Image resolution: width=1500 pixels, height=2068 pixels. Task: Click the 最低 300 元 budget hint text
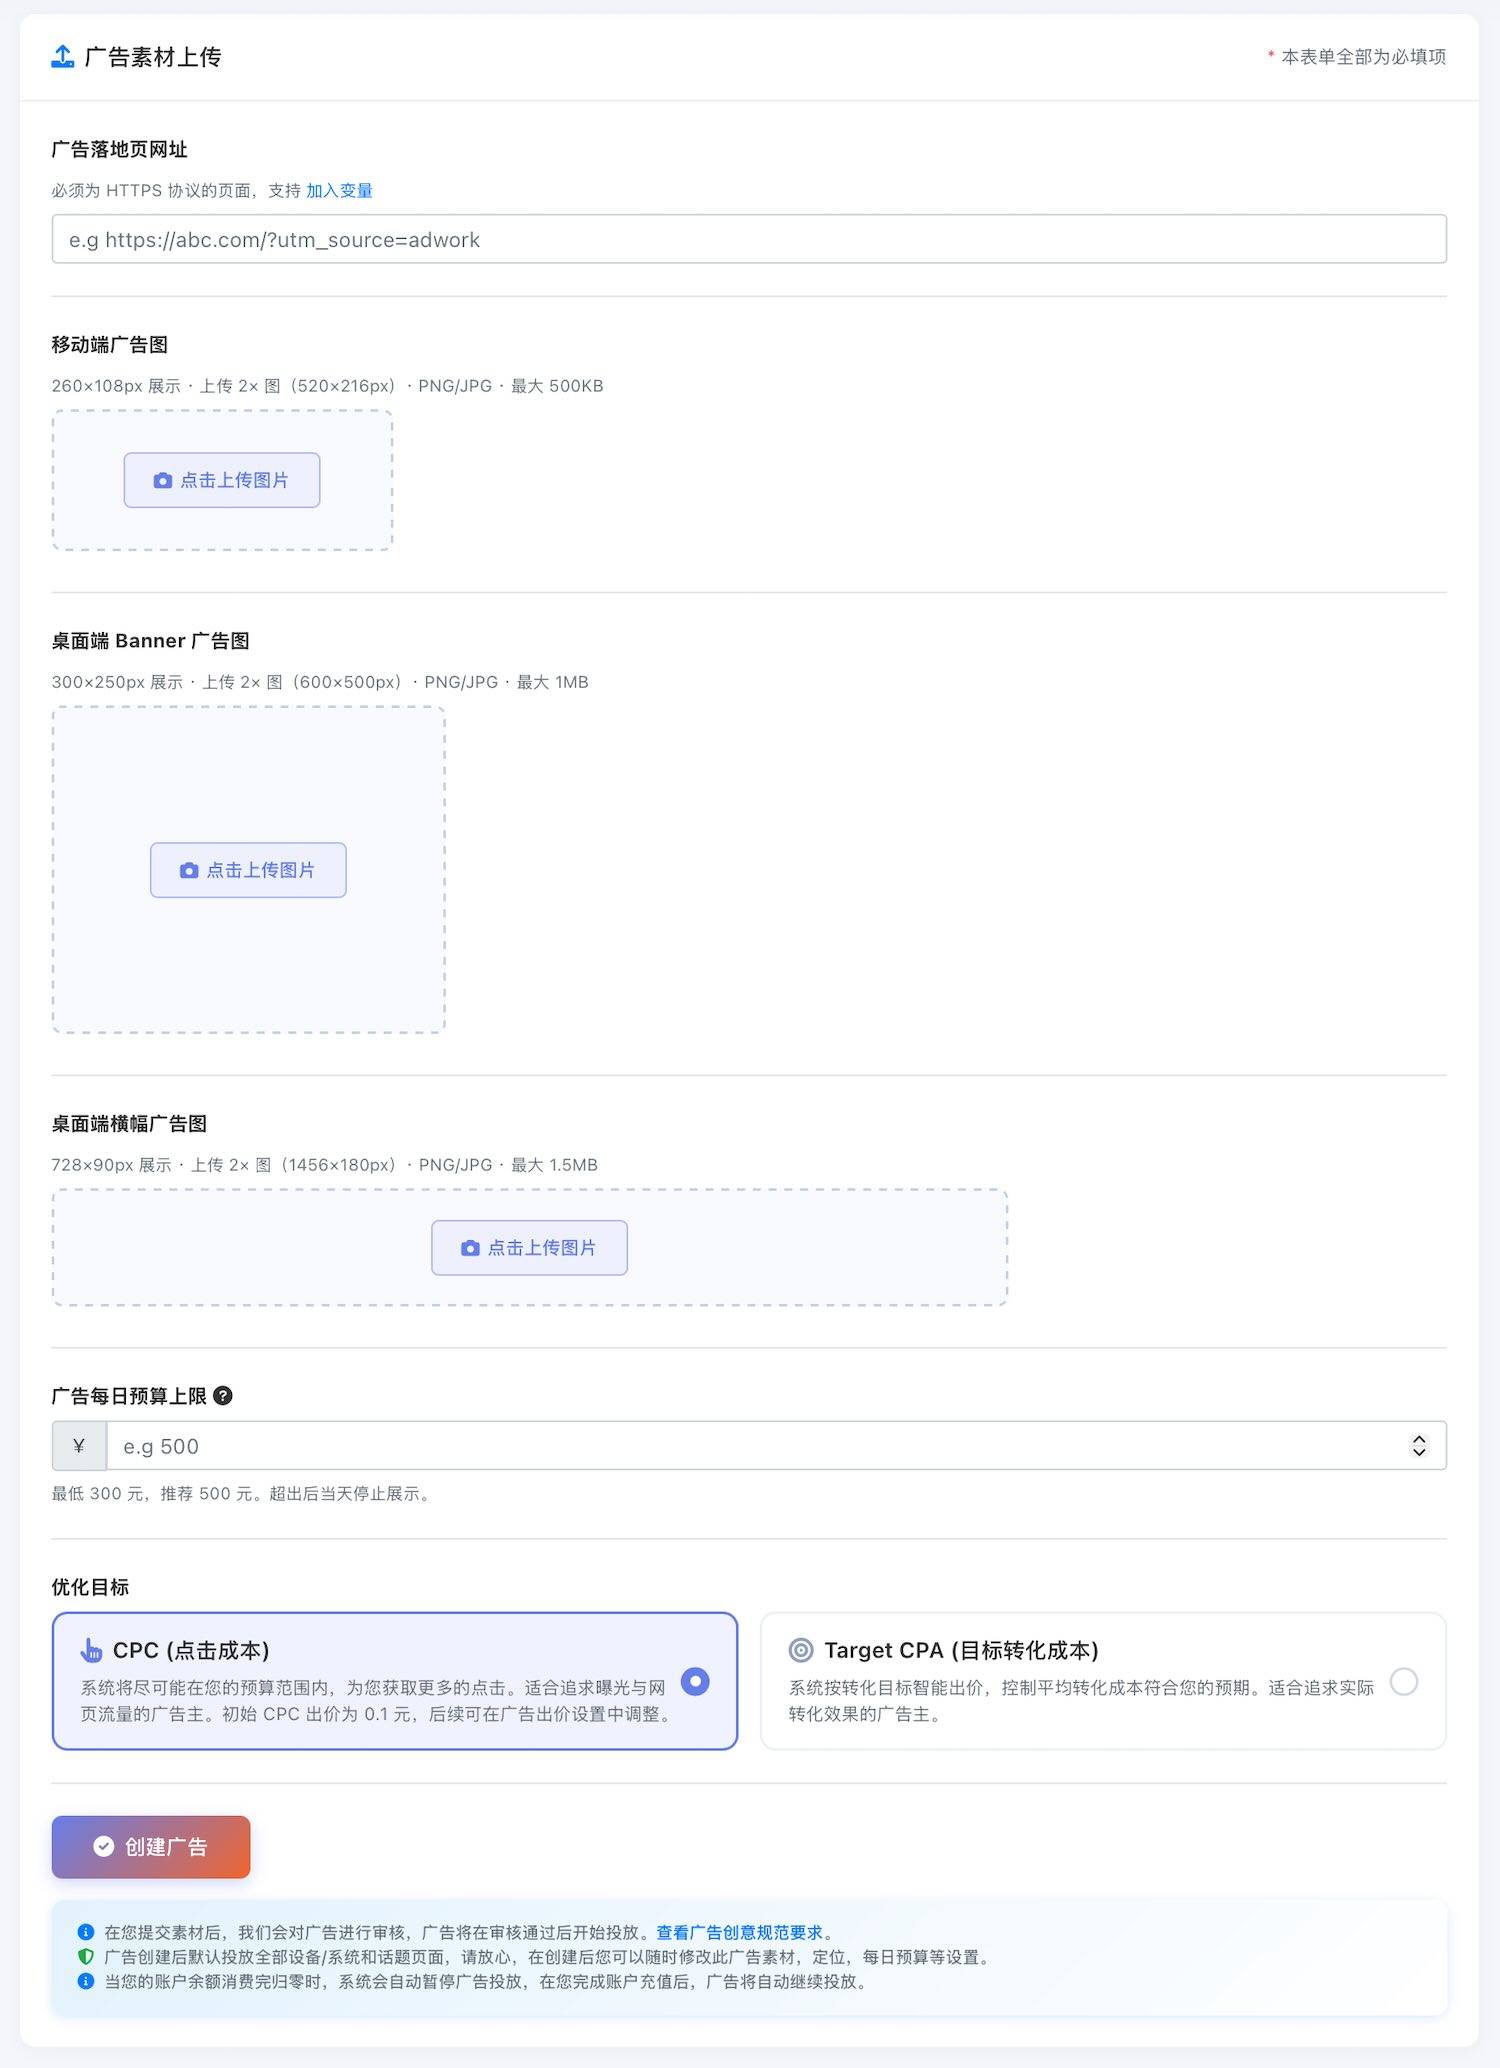coord(243,1494)
